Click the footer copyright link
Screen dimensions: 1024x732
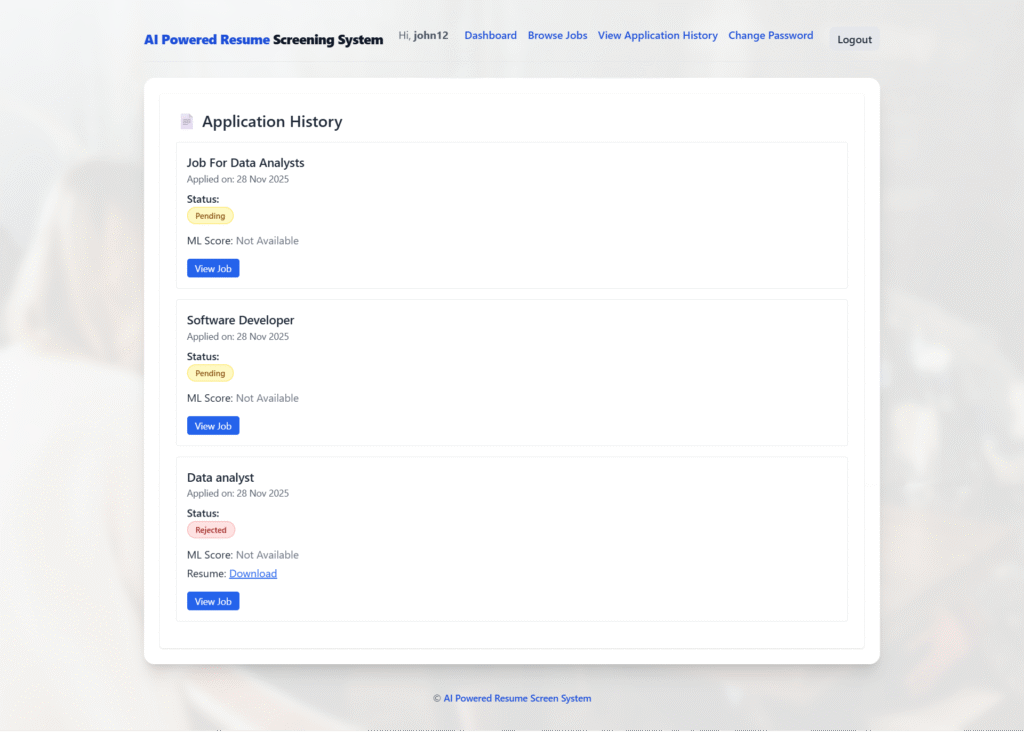pyautogui.click(x=511, y=698)
